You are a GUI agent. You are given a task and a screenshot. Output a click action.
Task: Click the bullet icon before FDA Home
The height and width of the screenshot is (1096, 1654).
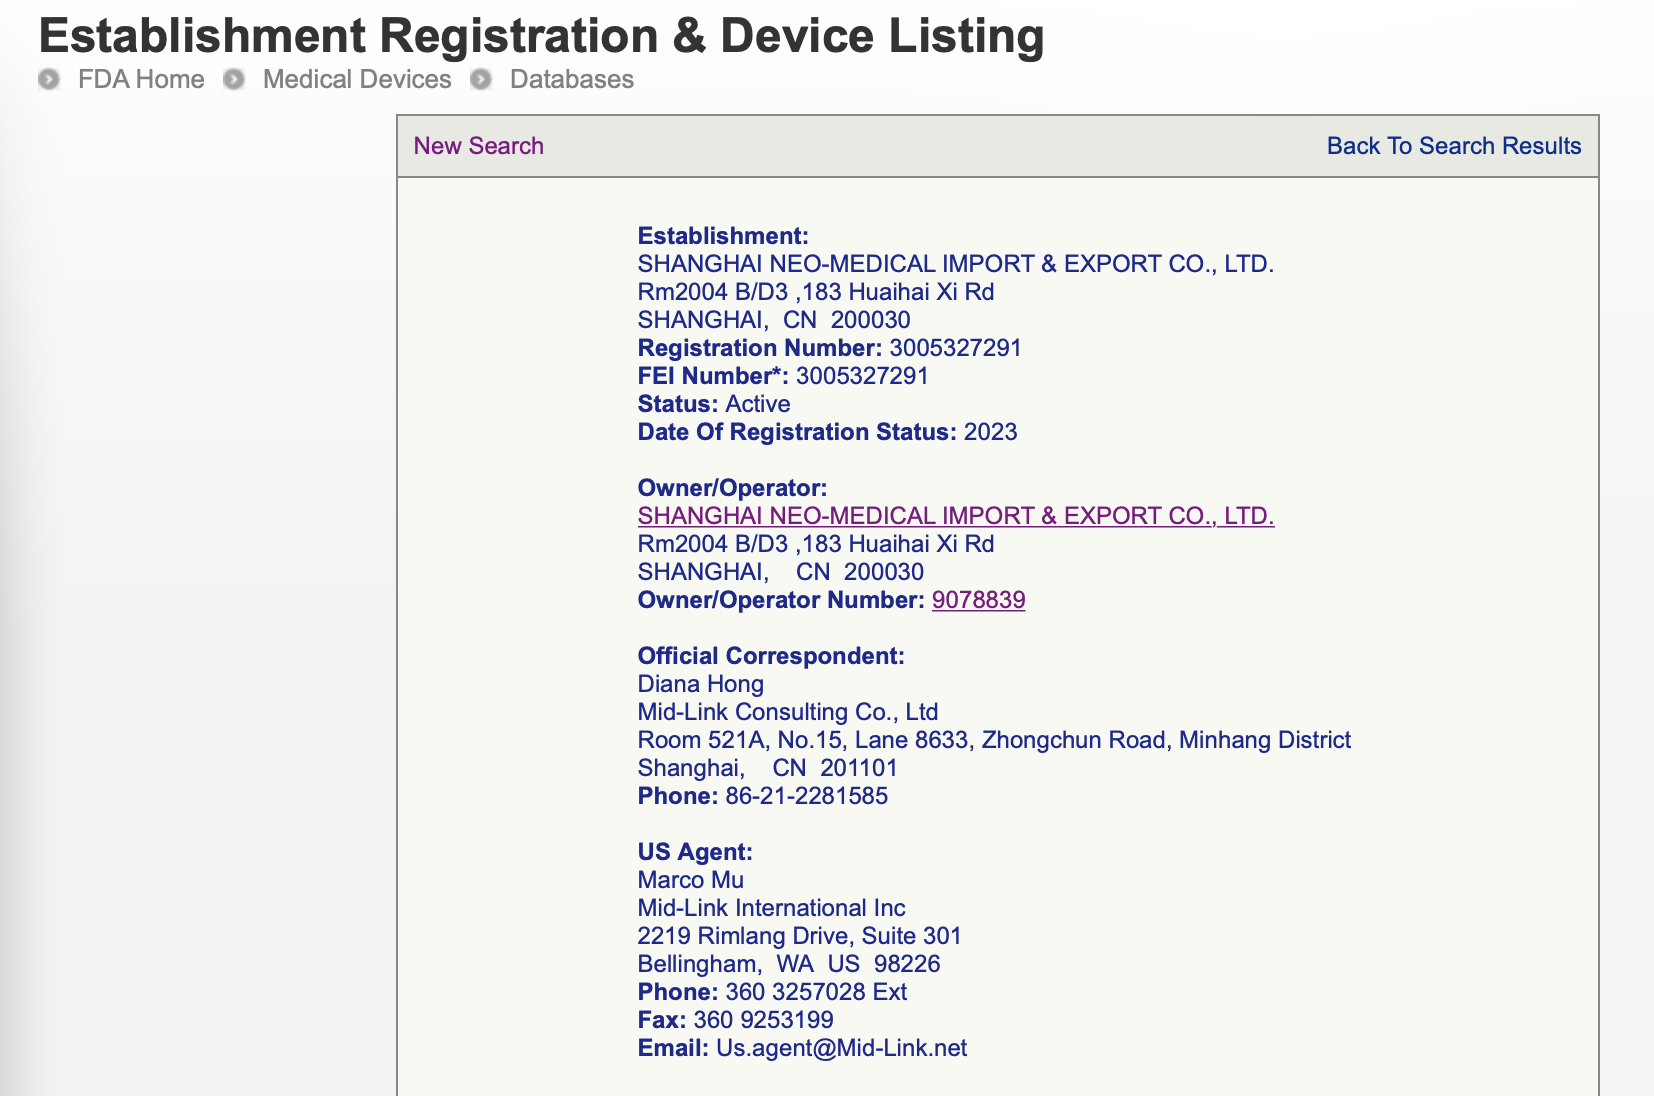48,79
